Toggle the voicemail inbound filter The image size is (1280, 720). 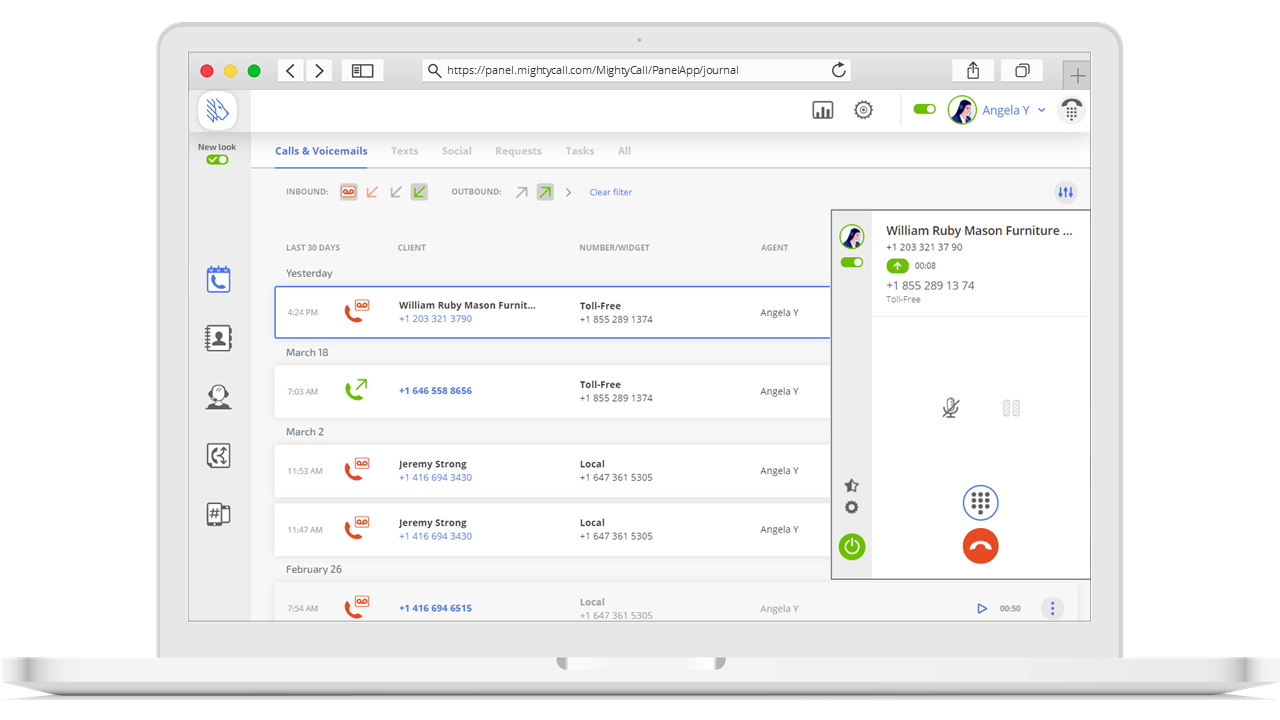click(x=347, y=191)
